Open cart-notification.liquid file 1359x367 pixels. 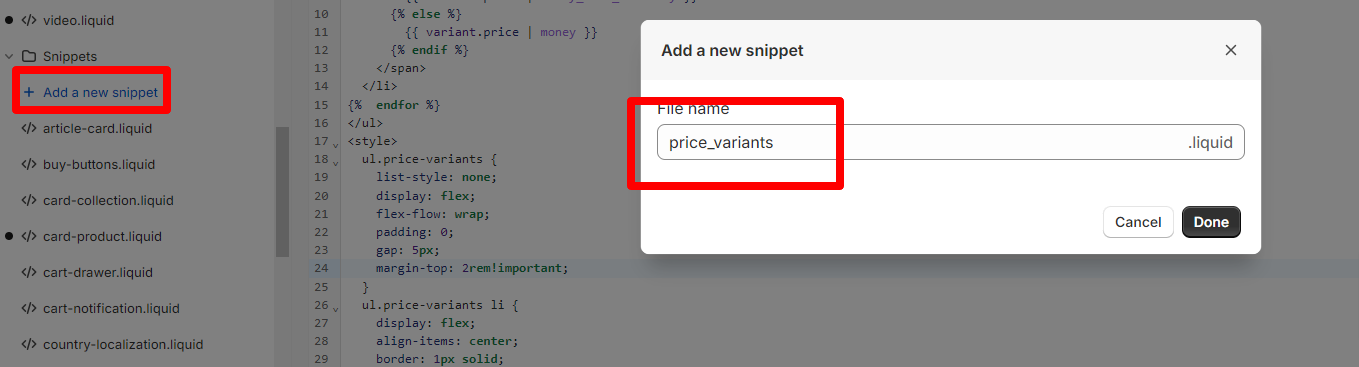pos(111,308)
